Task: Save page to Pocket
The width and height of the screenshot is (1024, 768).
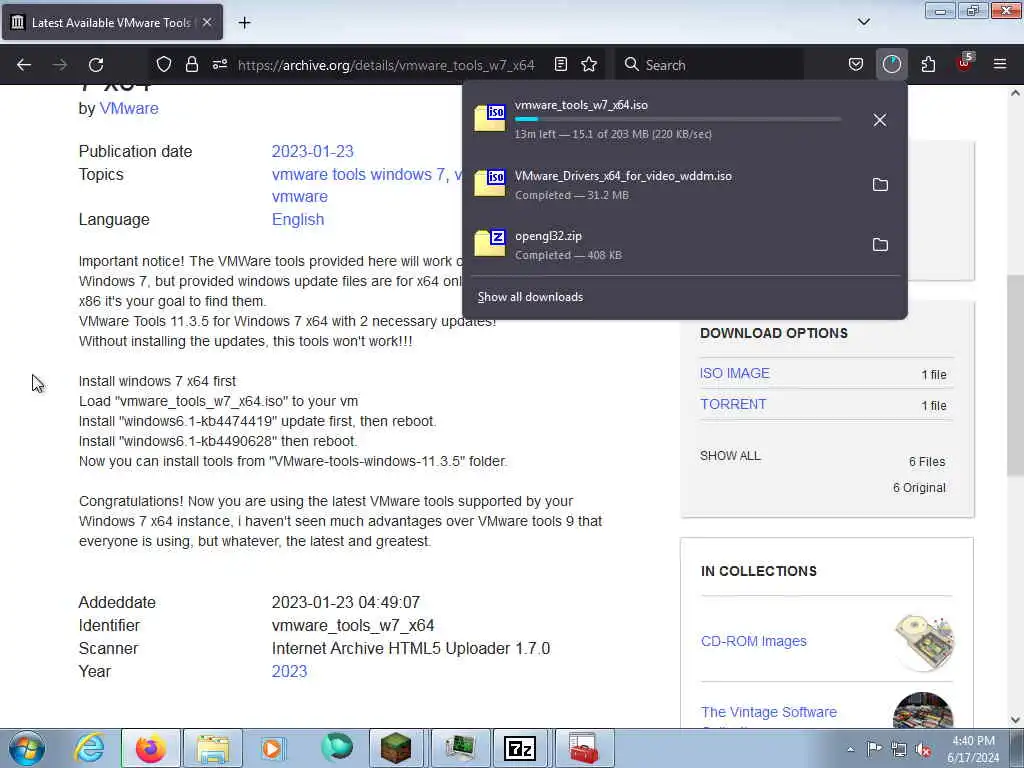Action: [x=856, y=65]
